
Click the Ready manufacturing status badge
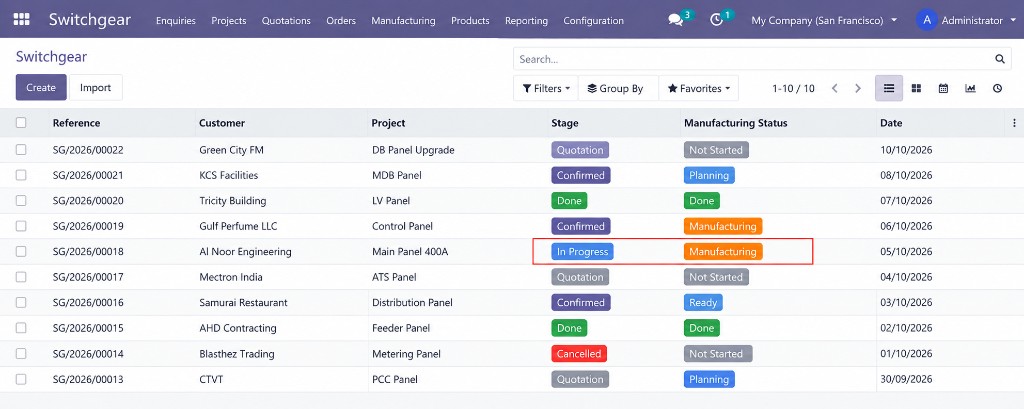point(703,303)
